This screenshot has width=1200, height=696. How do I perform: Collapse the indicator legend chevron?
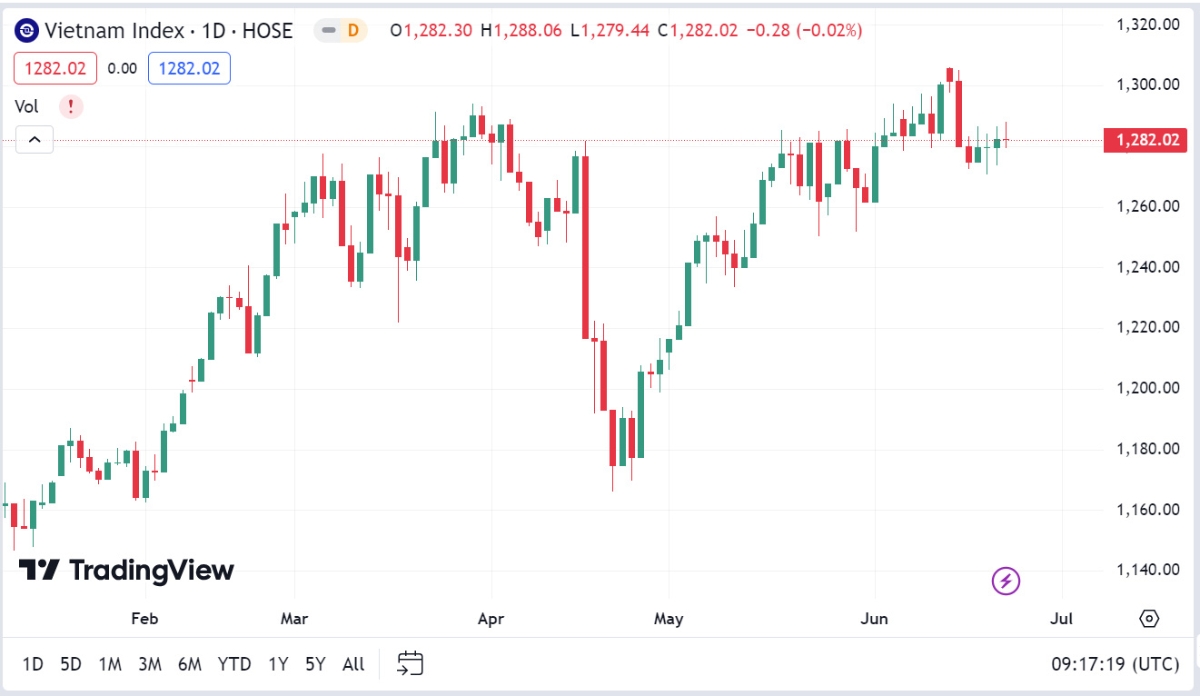[34, 140]
